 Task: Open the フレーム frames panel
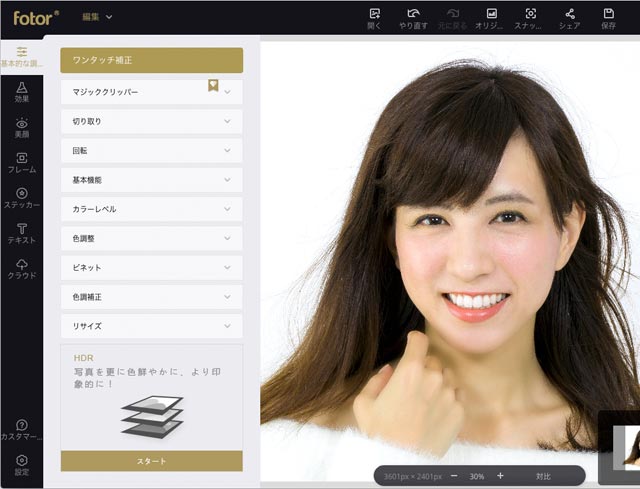tap(22, 163)
